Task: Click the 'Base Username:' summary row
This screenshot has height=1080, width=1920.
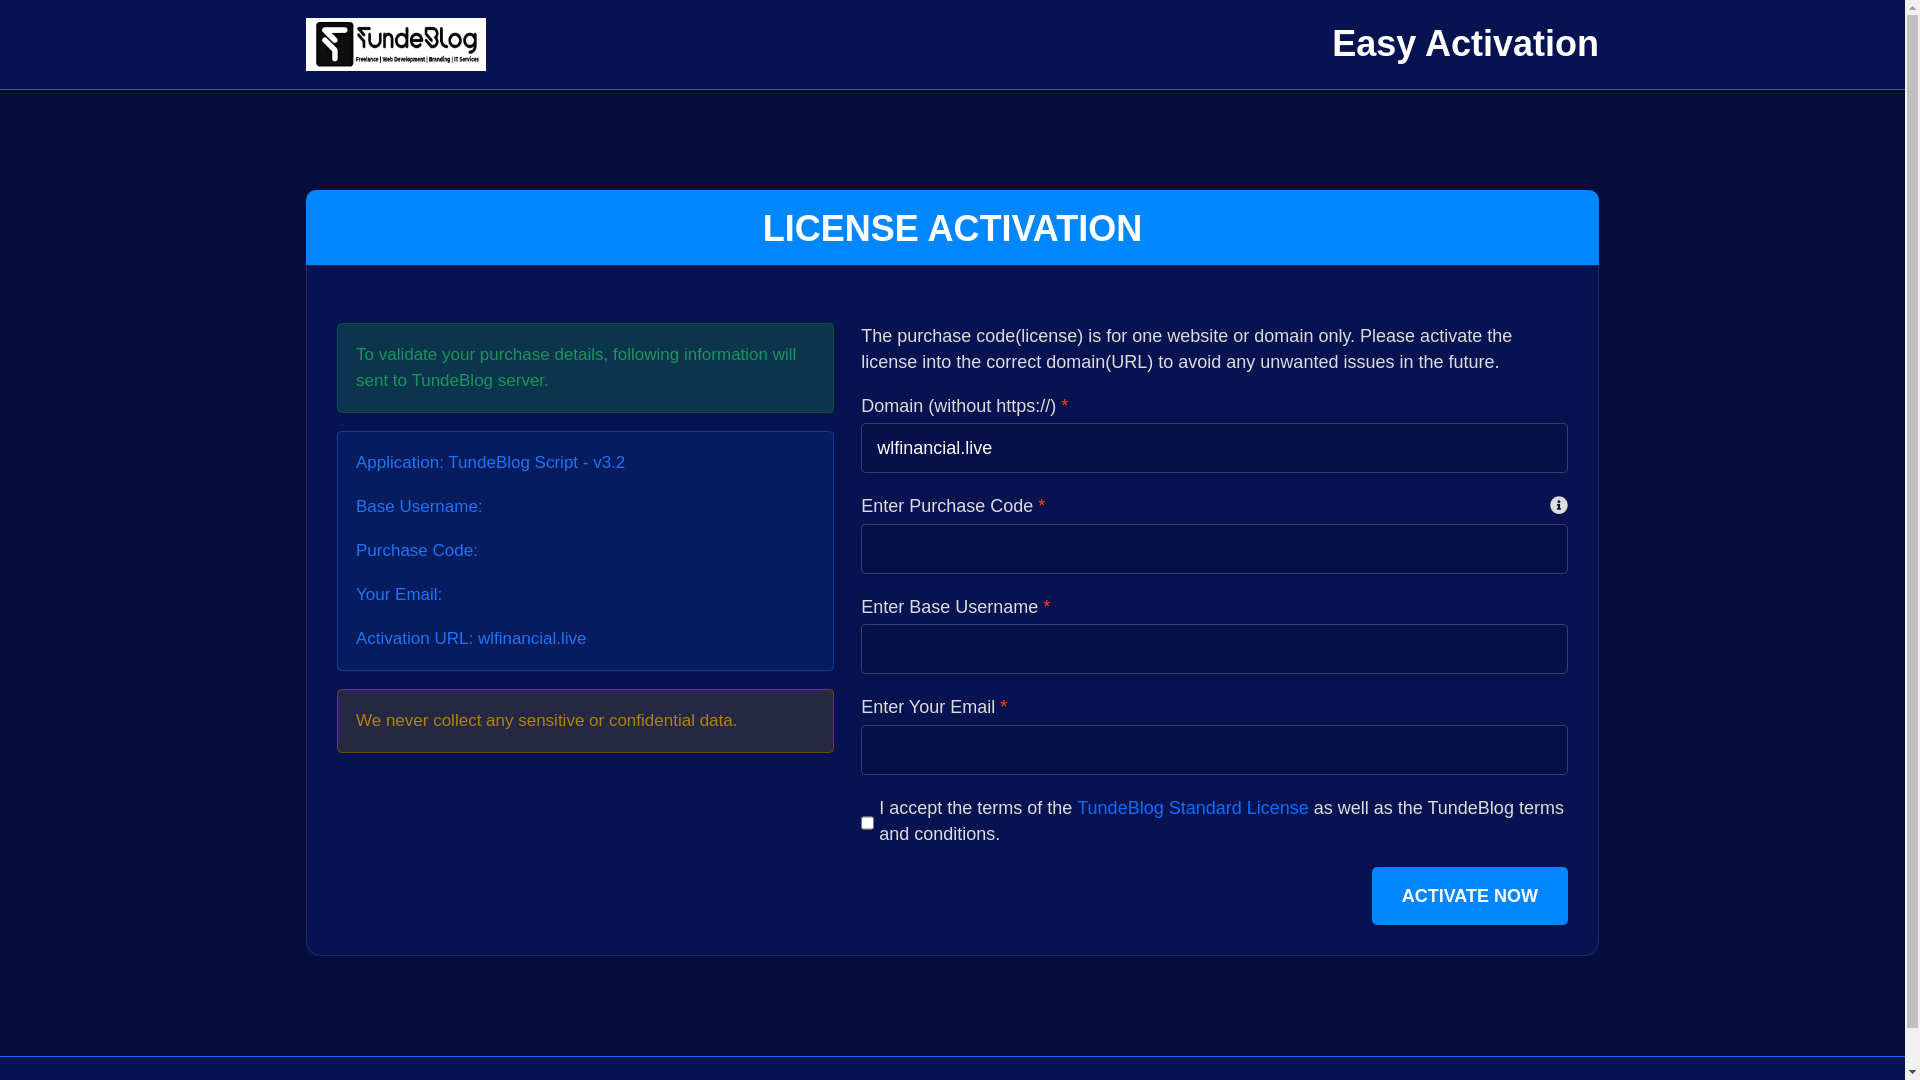Action: pyautogui.click(x=419, y=506)
